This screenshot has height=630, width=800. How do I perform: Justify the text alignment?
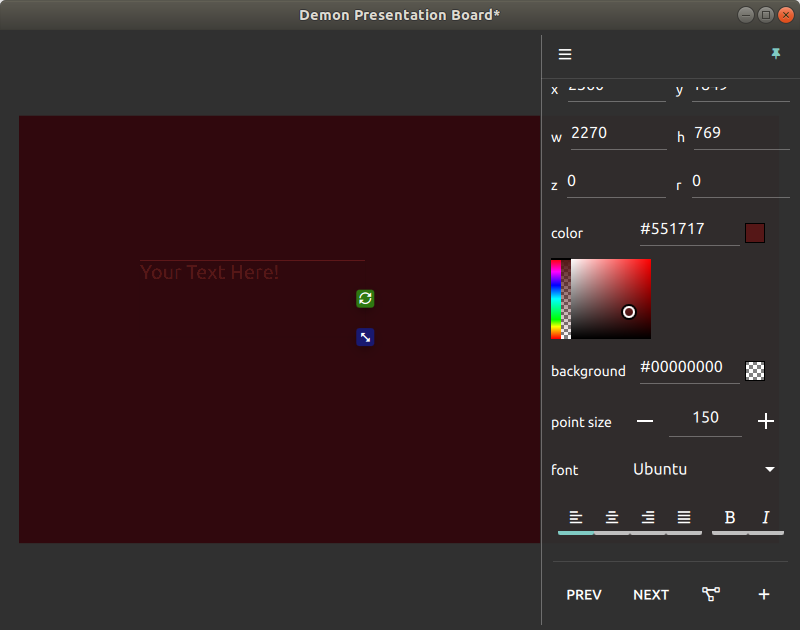click(684, 517)
